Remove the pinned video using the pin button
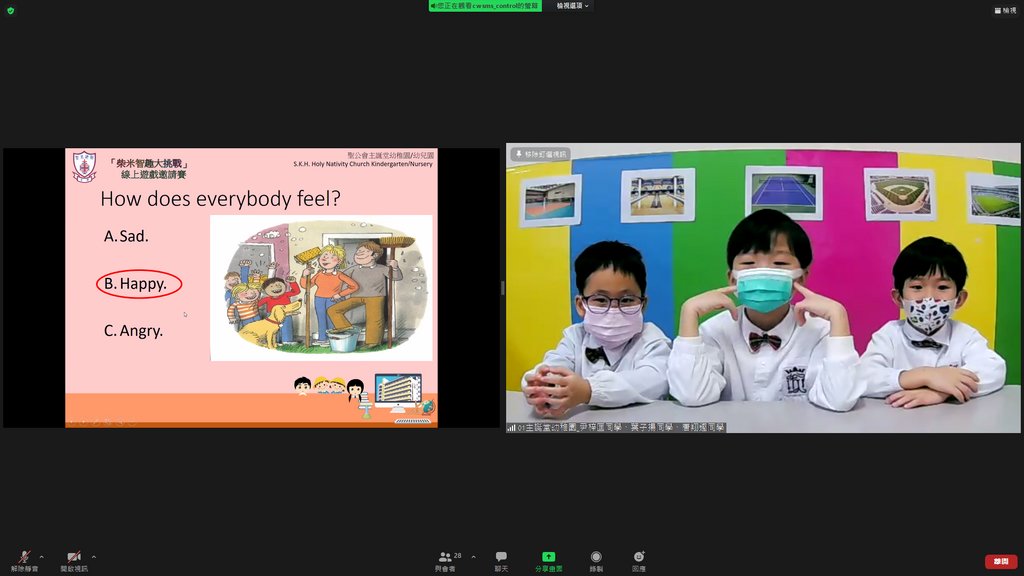This screenshot has height=576, width=1024. (x=540, y=154)
